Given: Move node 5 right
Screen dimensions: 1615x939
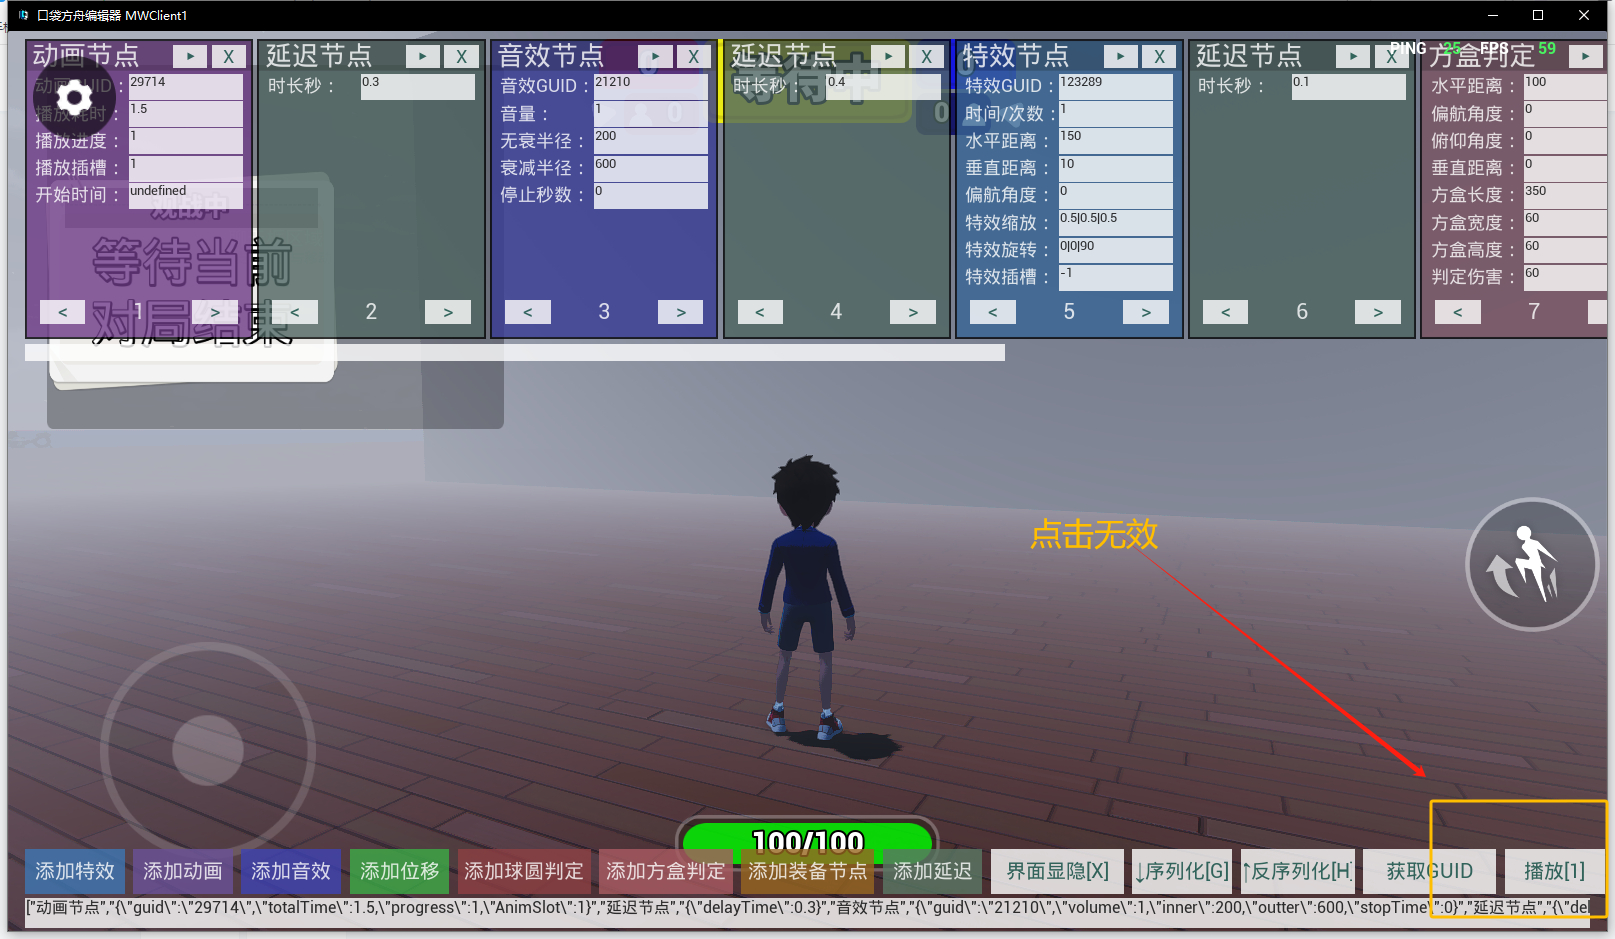Looking at the screenshot, I should click(1146, 312).
